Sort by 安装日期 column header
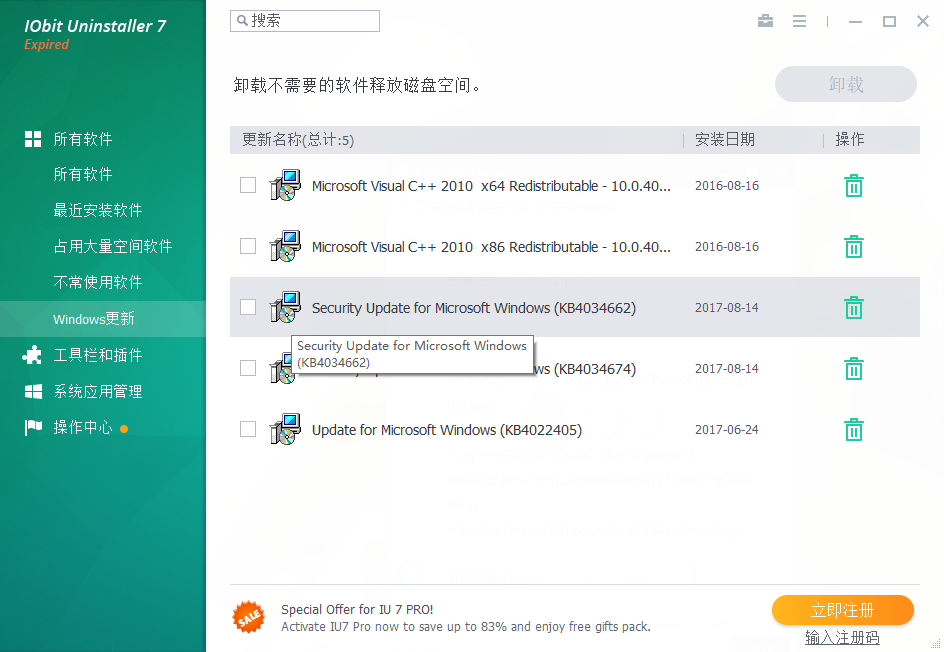Viewport: 944px width, 652px height. tap(725, 140)
